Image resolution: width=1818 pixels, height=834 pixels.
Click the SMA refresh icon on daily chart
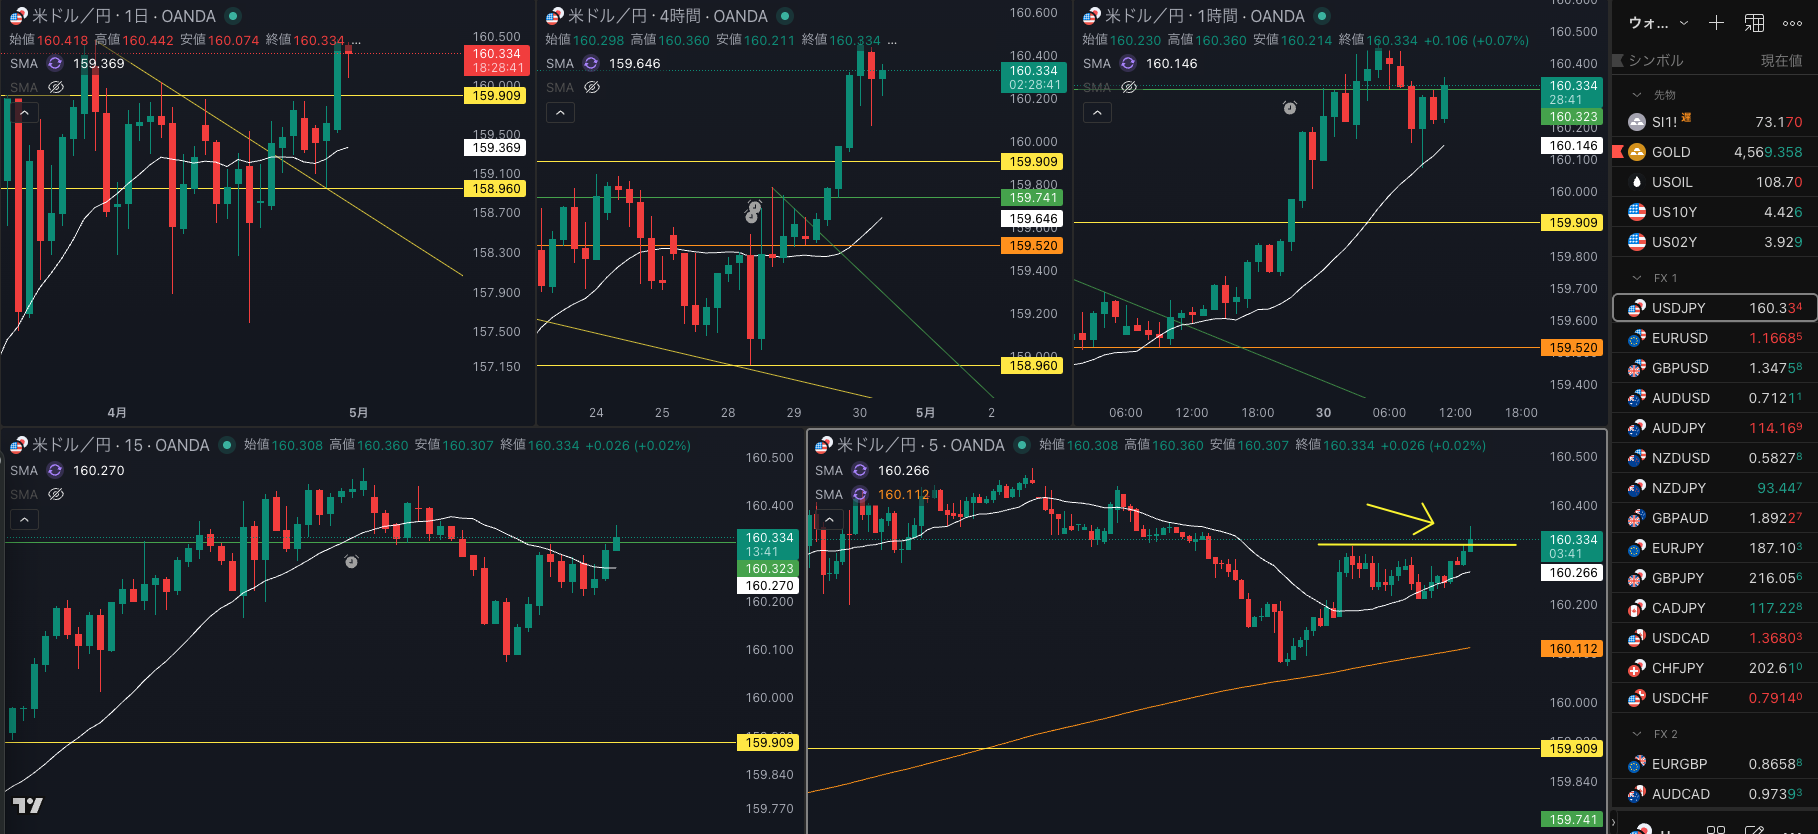(x=55, y=63)
